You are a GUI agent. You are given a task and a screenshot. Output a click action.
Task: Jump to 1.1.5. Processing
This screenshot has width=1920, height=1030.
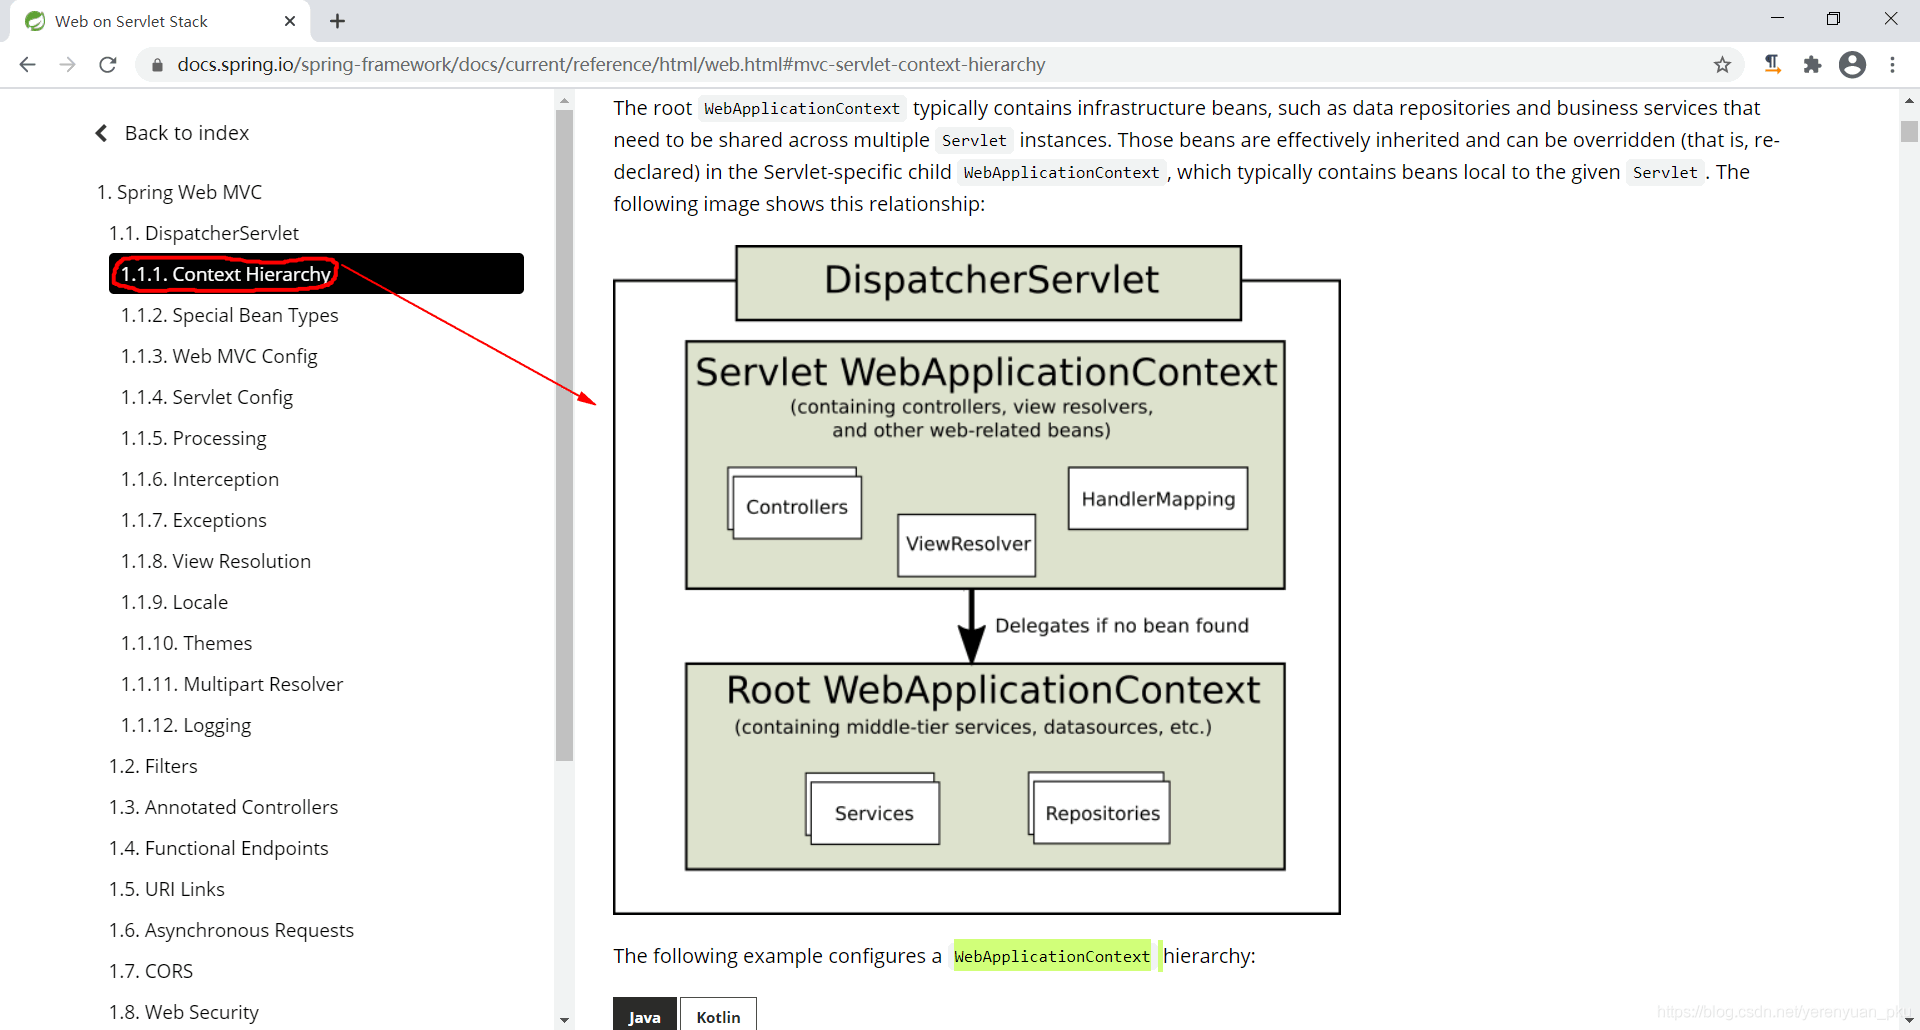pos(193,438)
